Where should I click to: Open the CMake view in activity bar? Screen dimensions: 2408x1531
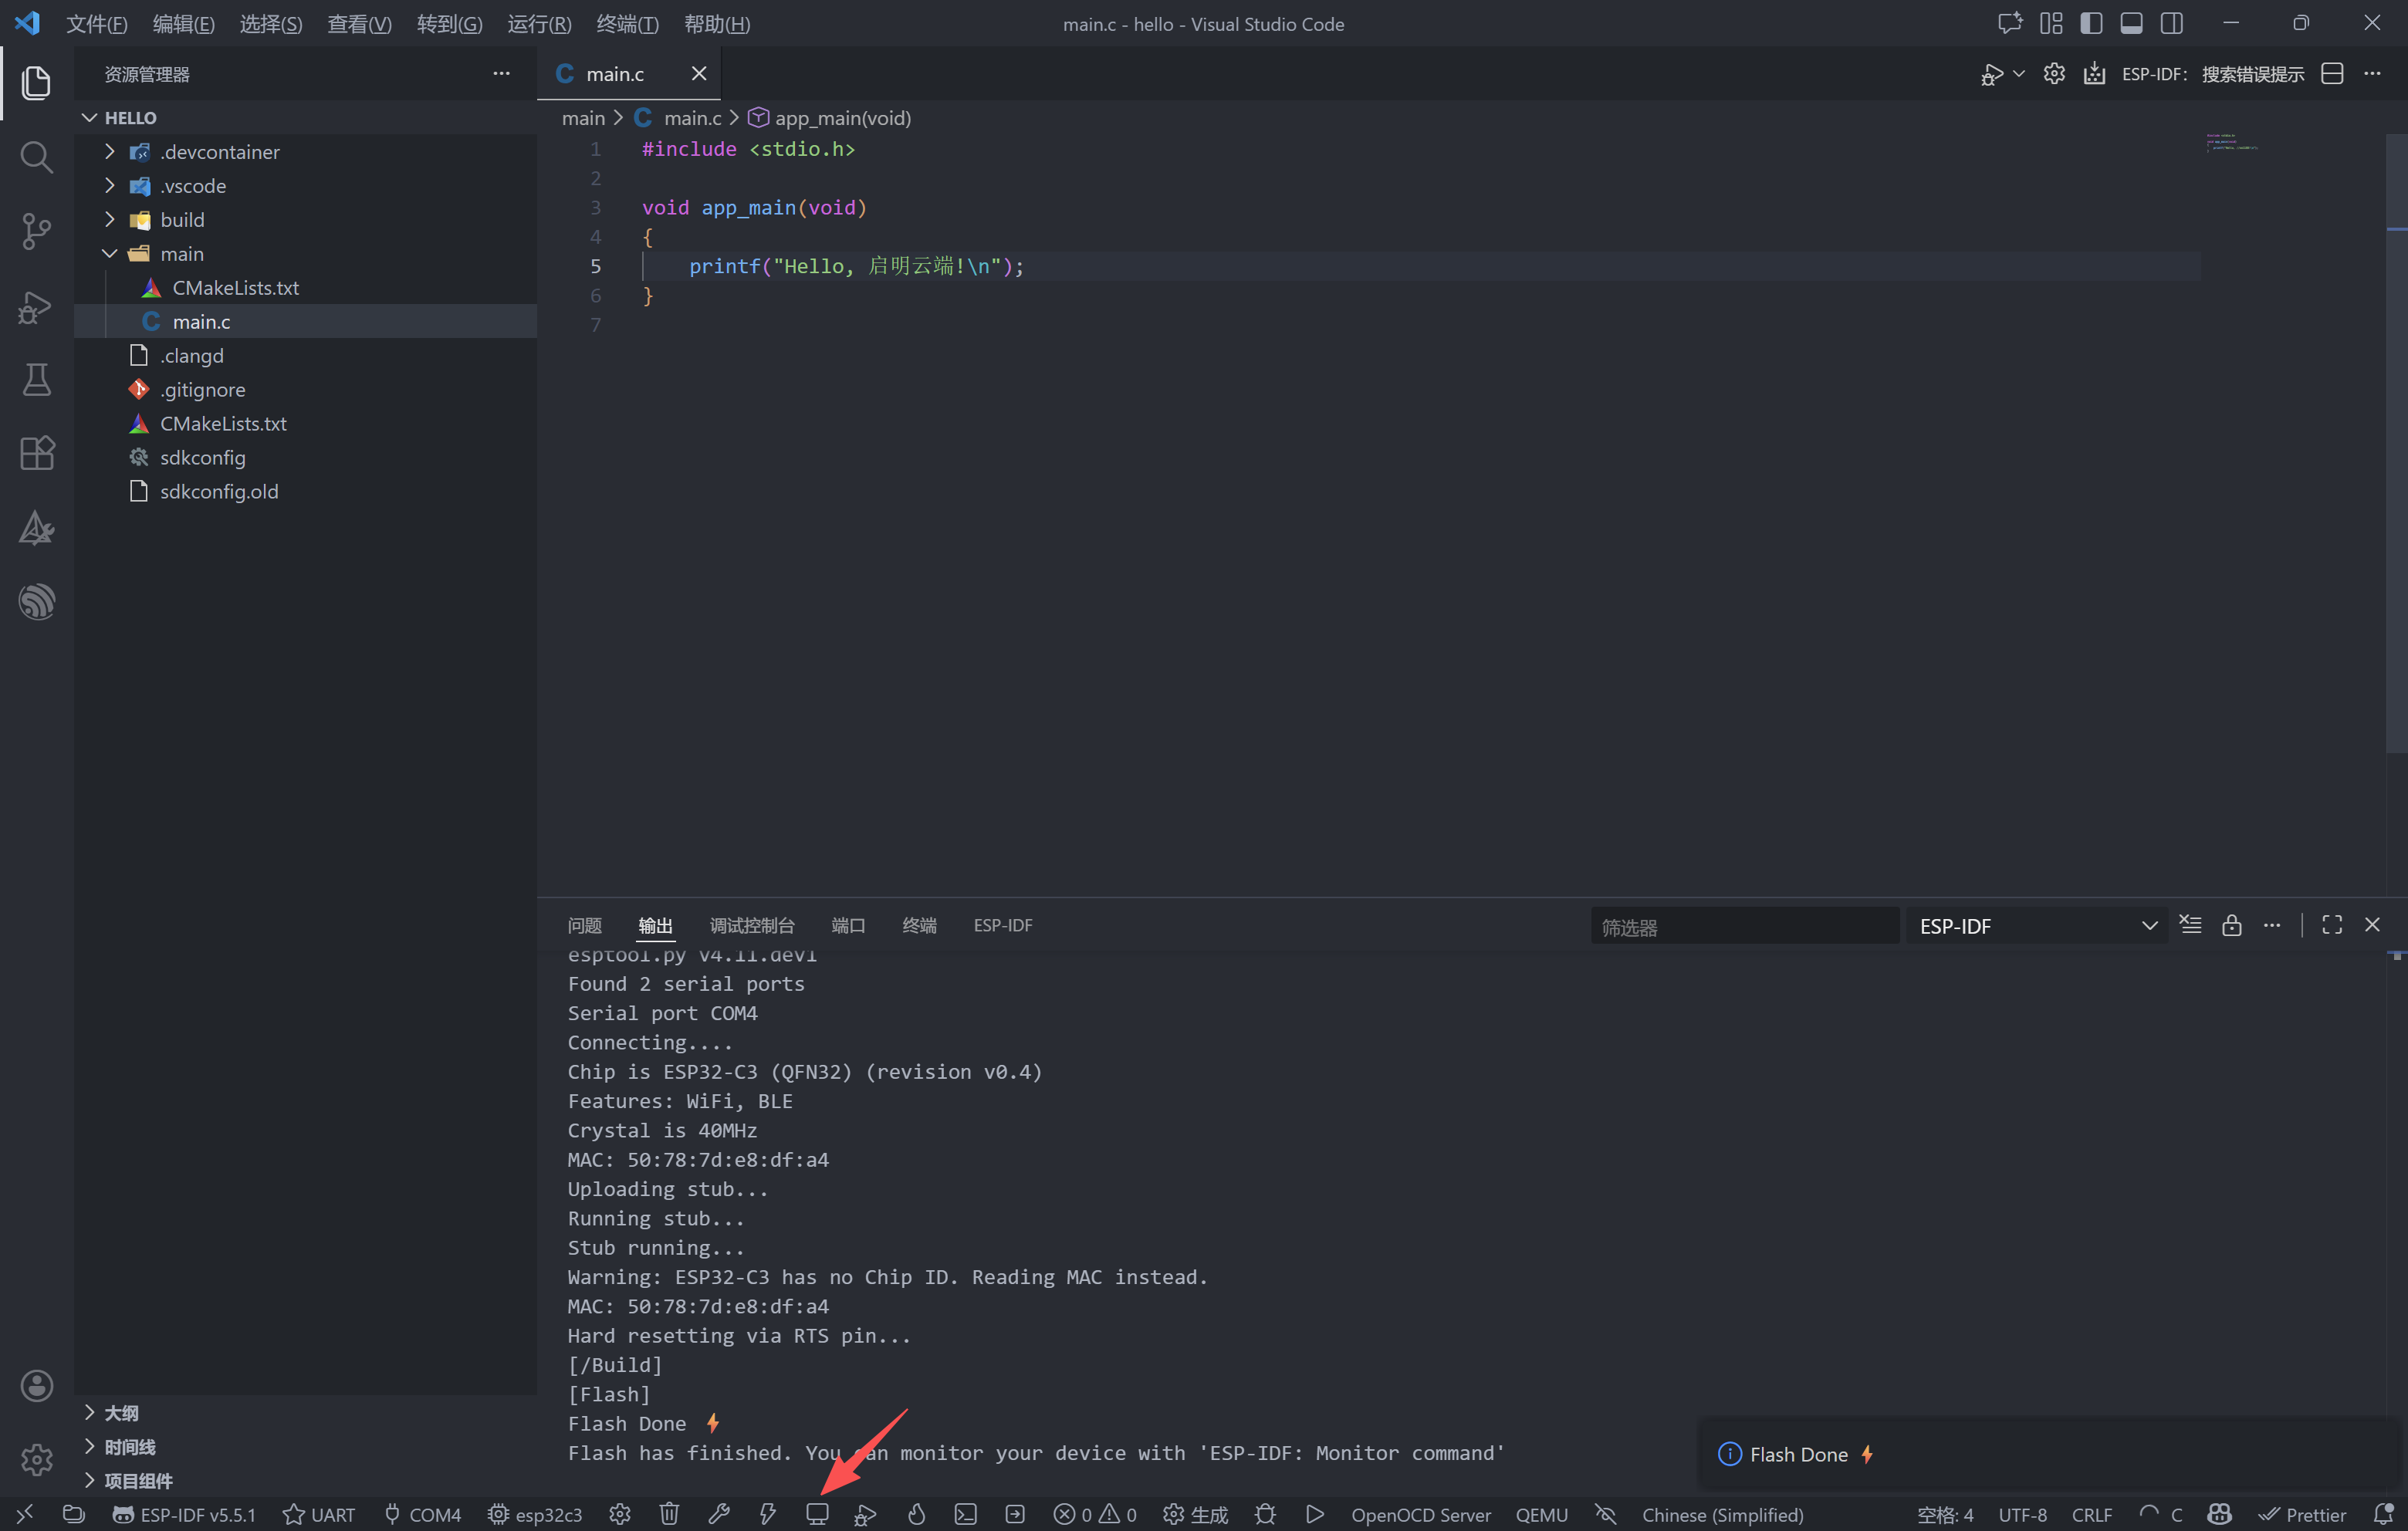pos(36,528)
